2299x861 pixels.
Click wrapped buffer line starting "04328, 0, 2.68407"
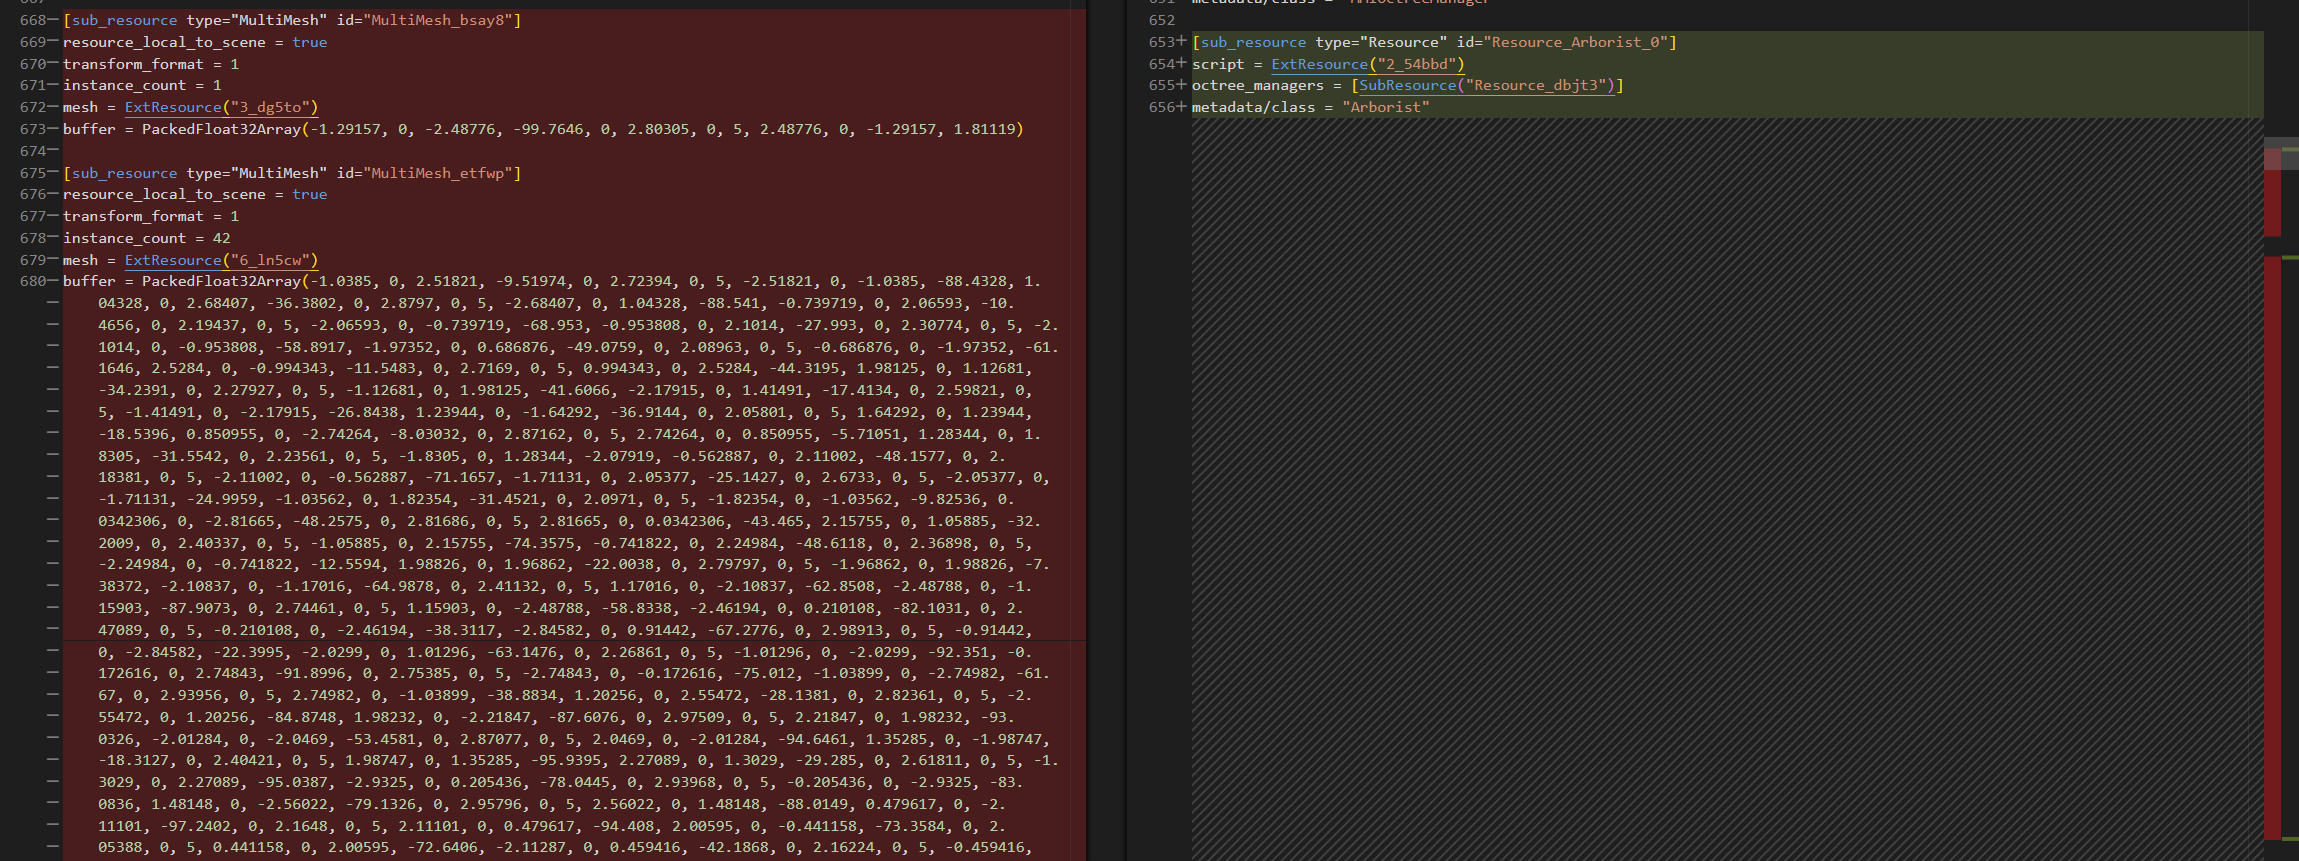pyautogui.click(x=556, y=303)
